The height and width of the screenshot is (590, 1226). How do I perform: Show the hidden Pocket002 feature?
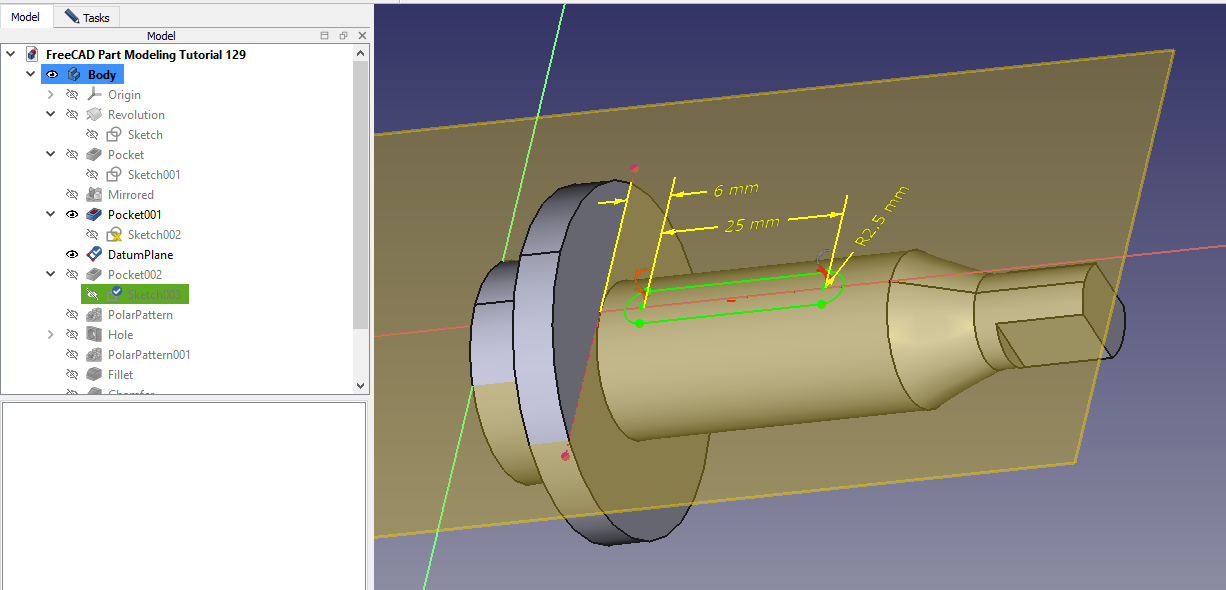pyautogui.click(x=72, y=275)
